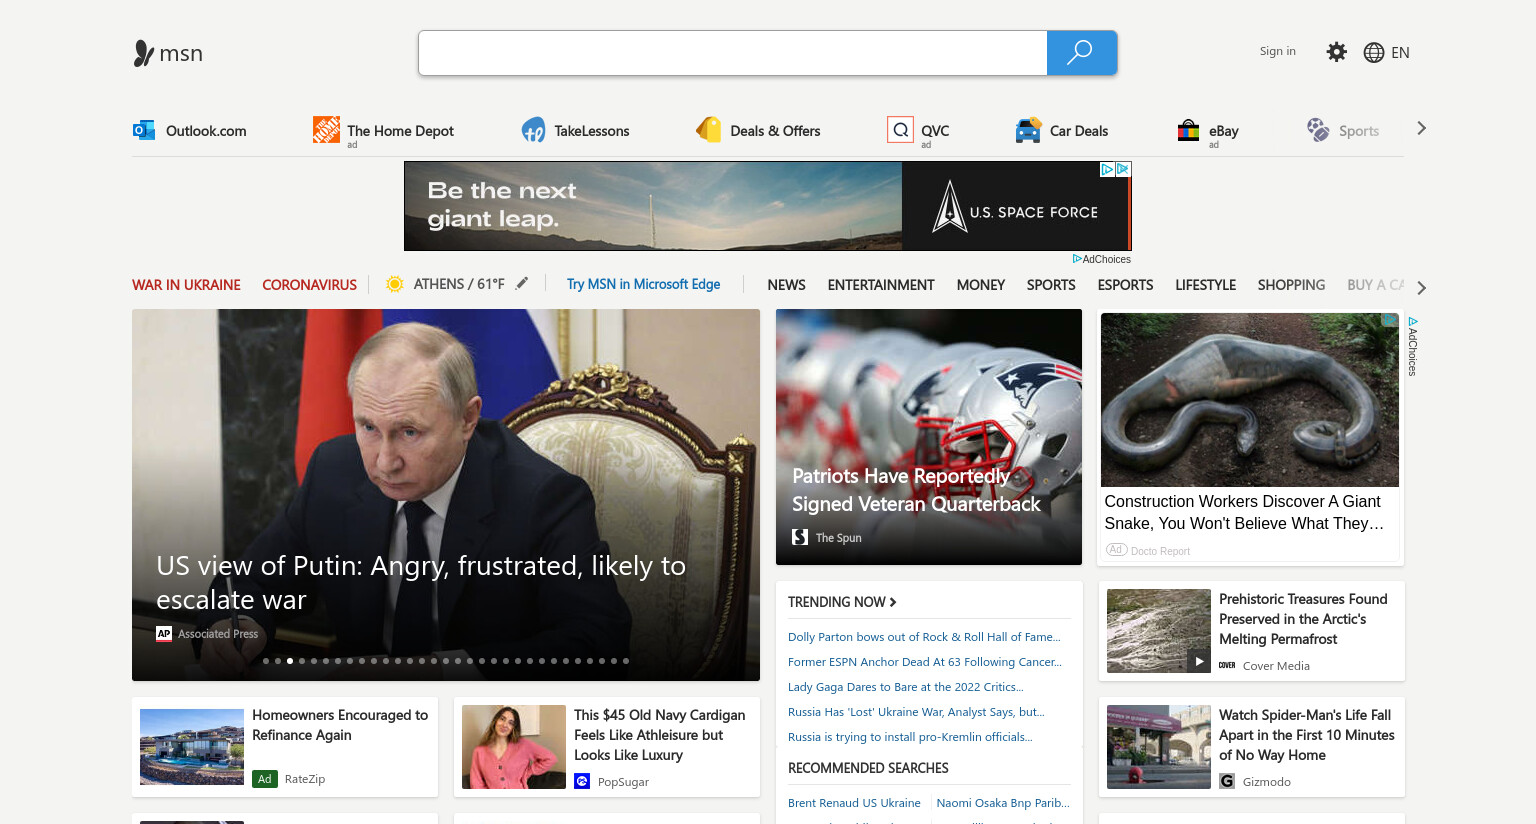Click the Outlook.com envelope icon
Image resolution: width=1536 pixels, height=824 pixels.
pyautogui.click(x=144, y=130)
